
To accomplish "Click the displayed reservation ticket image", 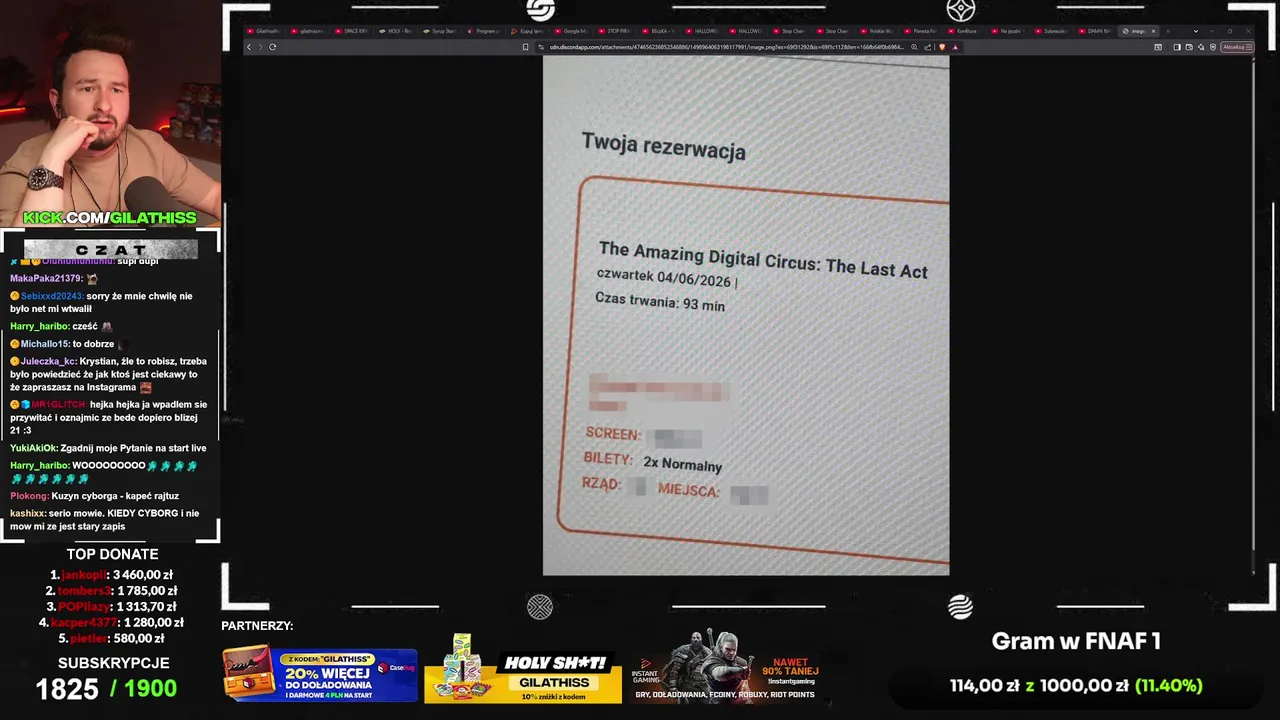I will tap(746, 315).
